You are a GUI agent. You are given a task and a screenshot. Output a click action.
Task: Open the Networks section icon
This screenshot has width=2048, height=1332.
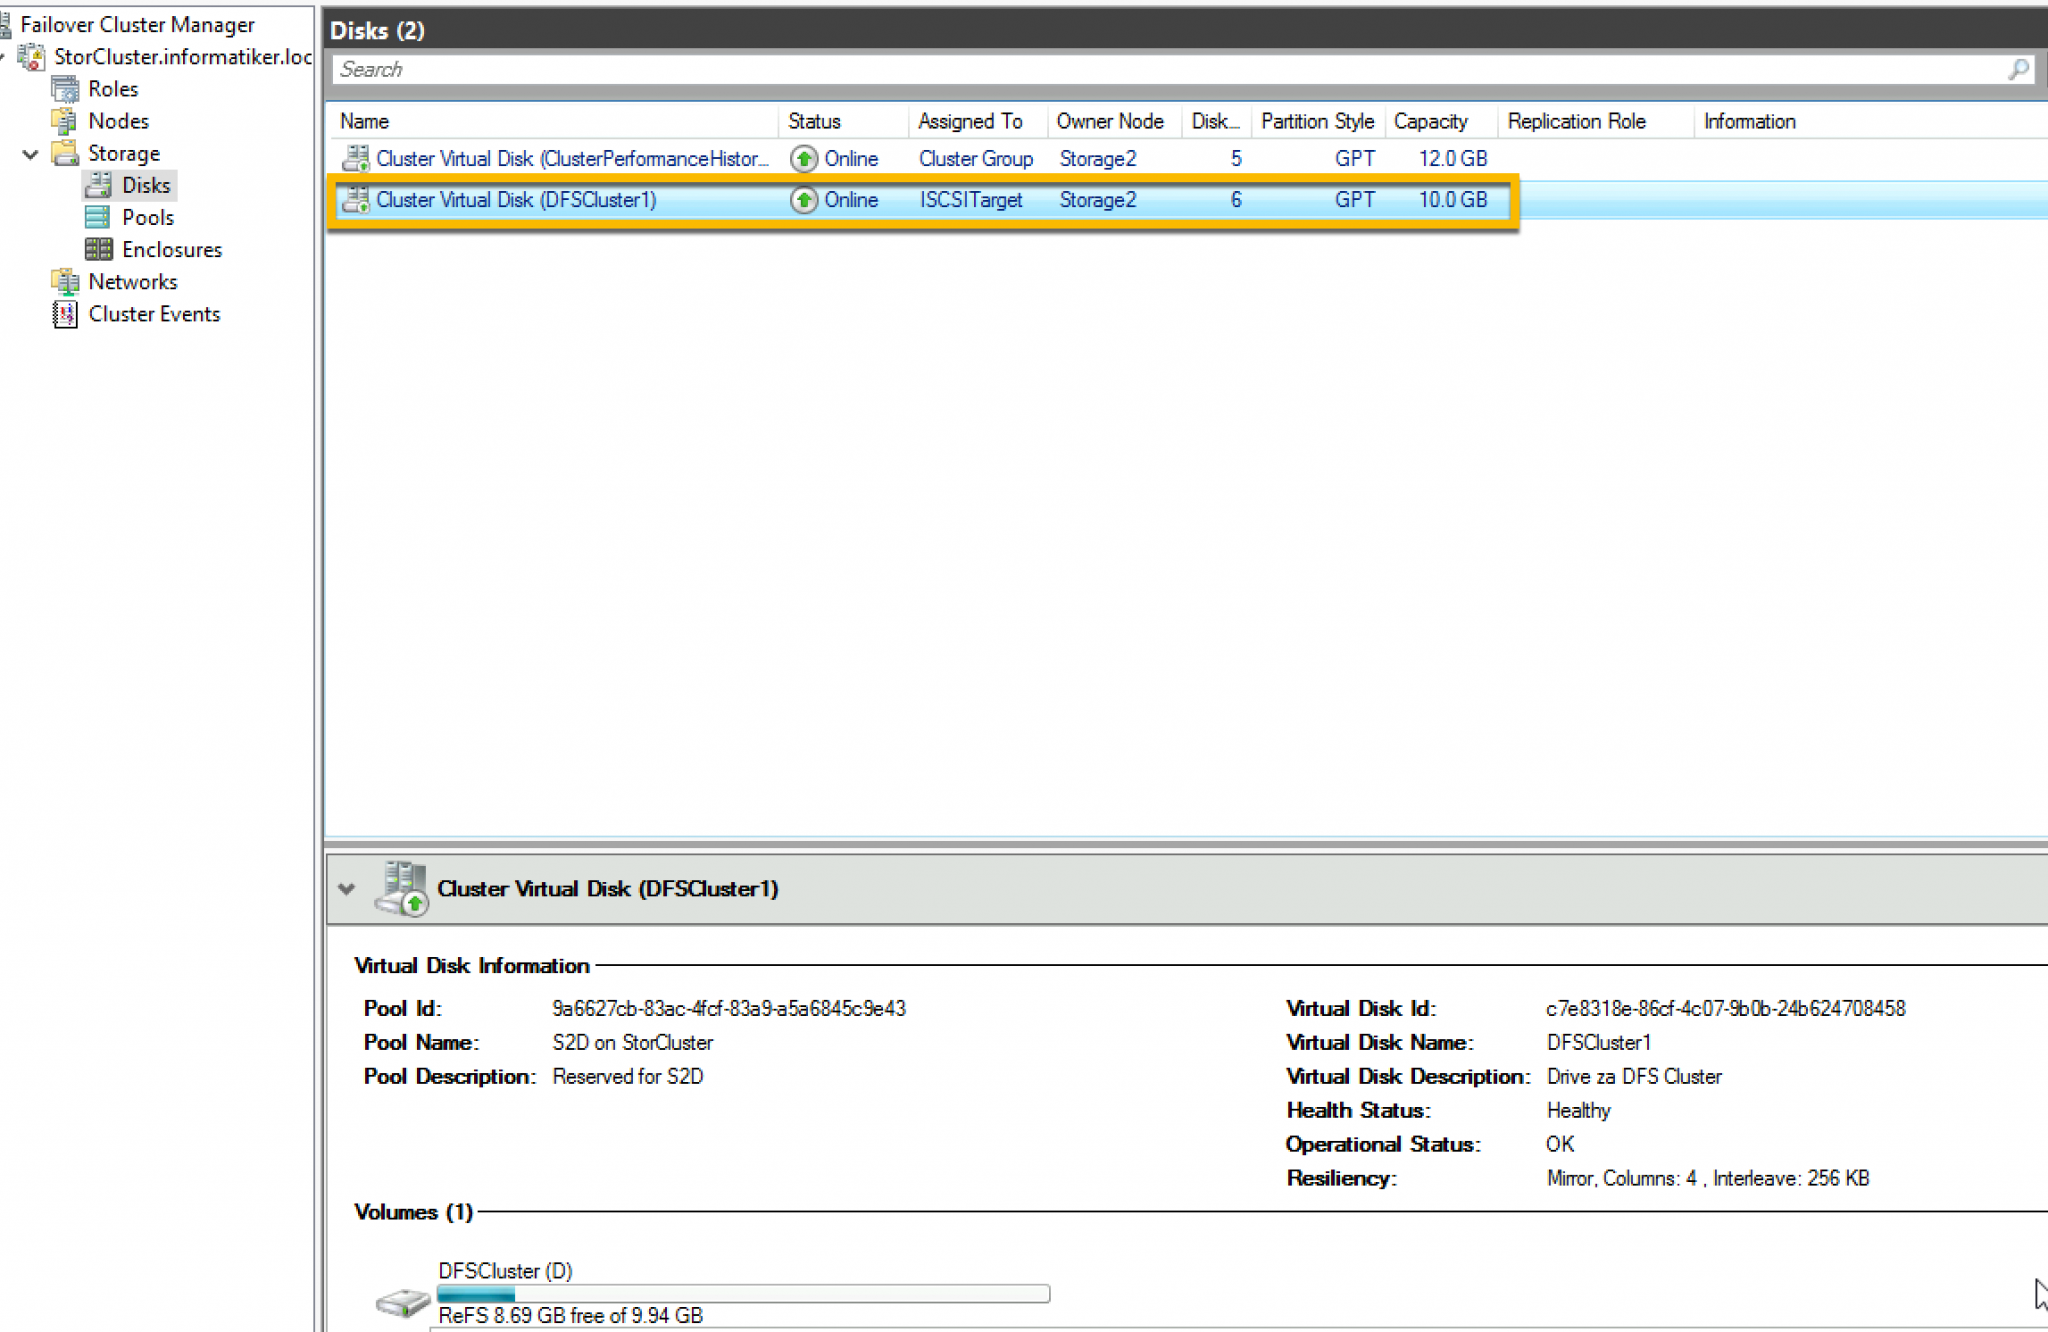tap(65, 281)
